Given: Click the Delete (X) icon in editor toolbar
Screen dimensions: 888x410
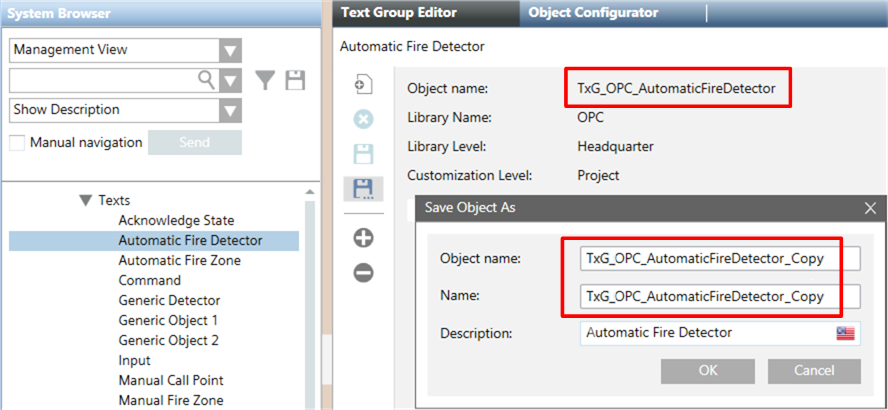Looking at the screenshot, I should [x=364, y=120].
